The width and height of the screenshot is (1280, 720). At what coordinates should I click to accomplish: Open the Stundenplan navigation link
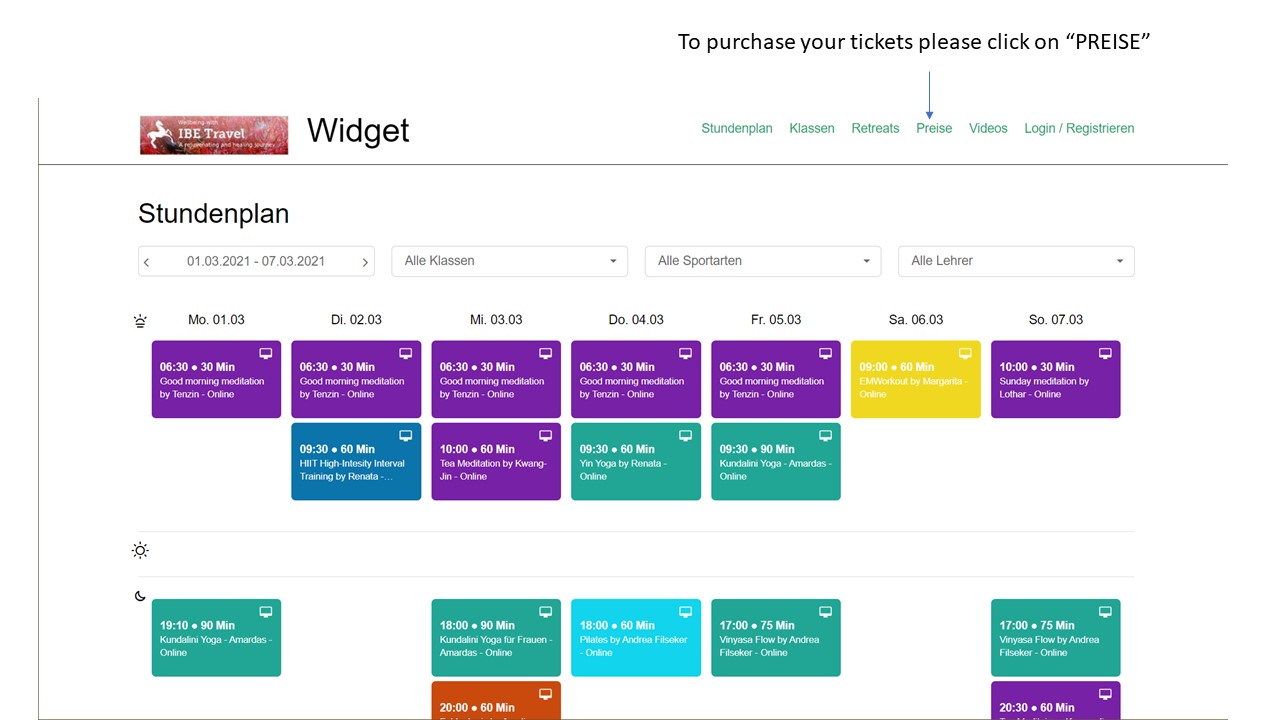tap(737, 128)
